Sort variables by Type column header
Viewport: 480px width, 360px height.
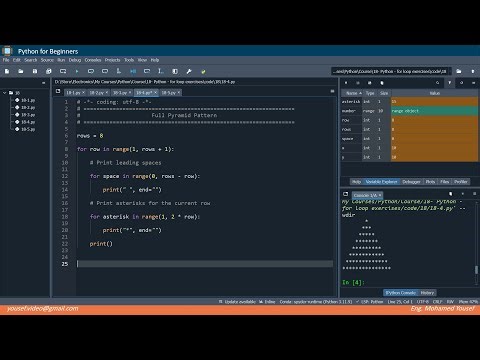click(370, 93)
